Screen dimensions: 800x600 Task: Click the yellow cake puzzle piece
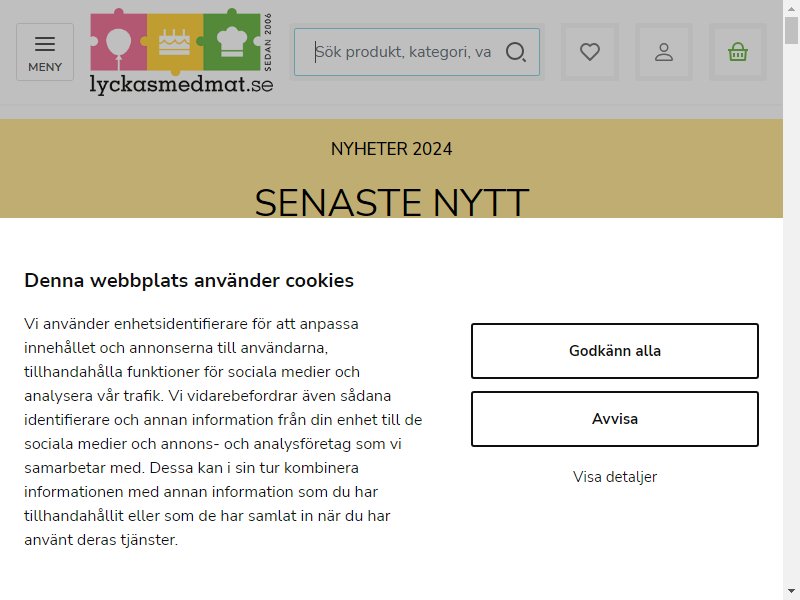coord(174,42)
